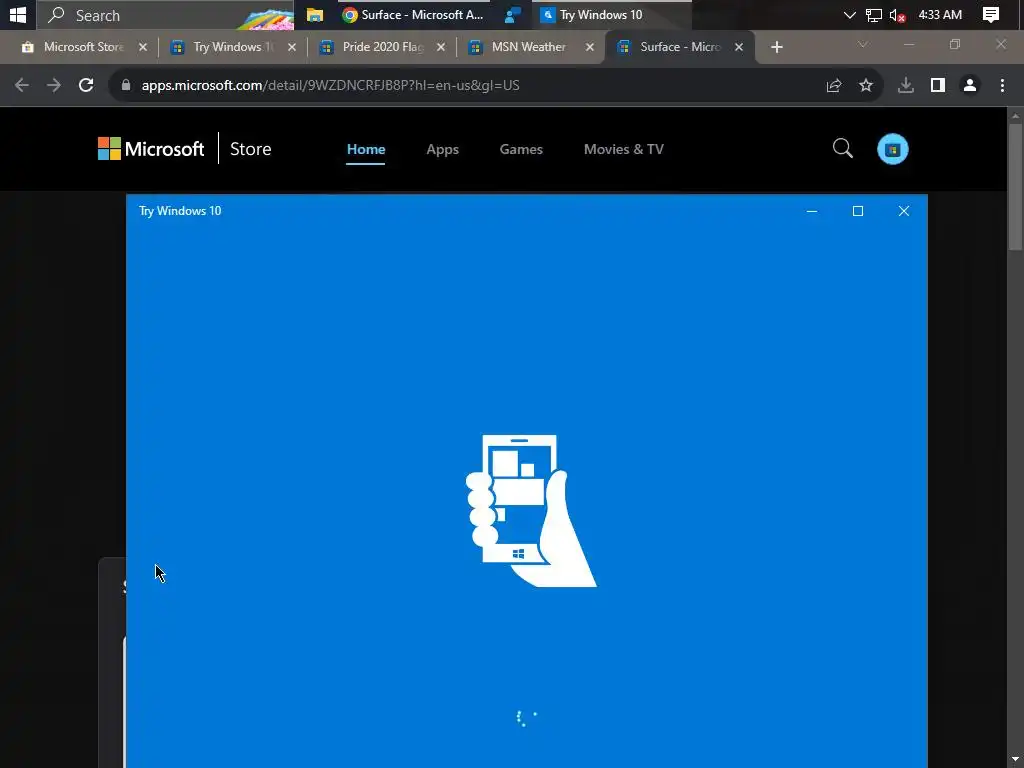
Task: Expand the hidden system tray icons chevron
Action: coord(849,14)
